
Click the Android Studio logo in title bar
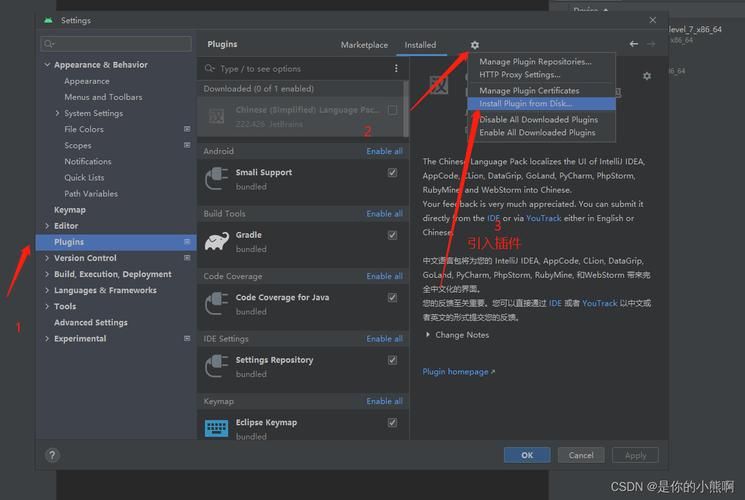tap(48, 20)
